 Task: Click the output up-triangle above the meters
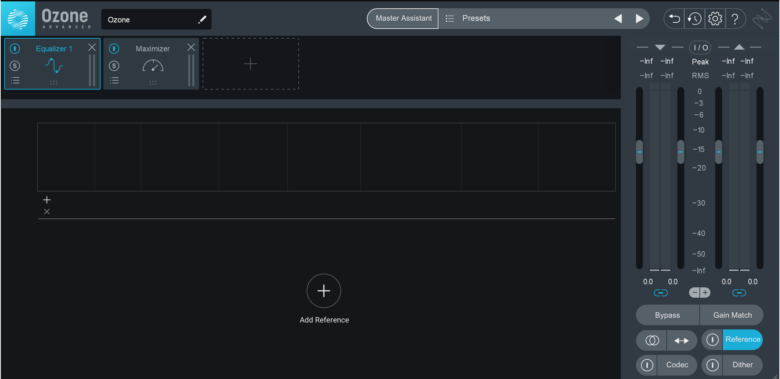pos(739,48)
